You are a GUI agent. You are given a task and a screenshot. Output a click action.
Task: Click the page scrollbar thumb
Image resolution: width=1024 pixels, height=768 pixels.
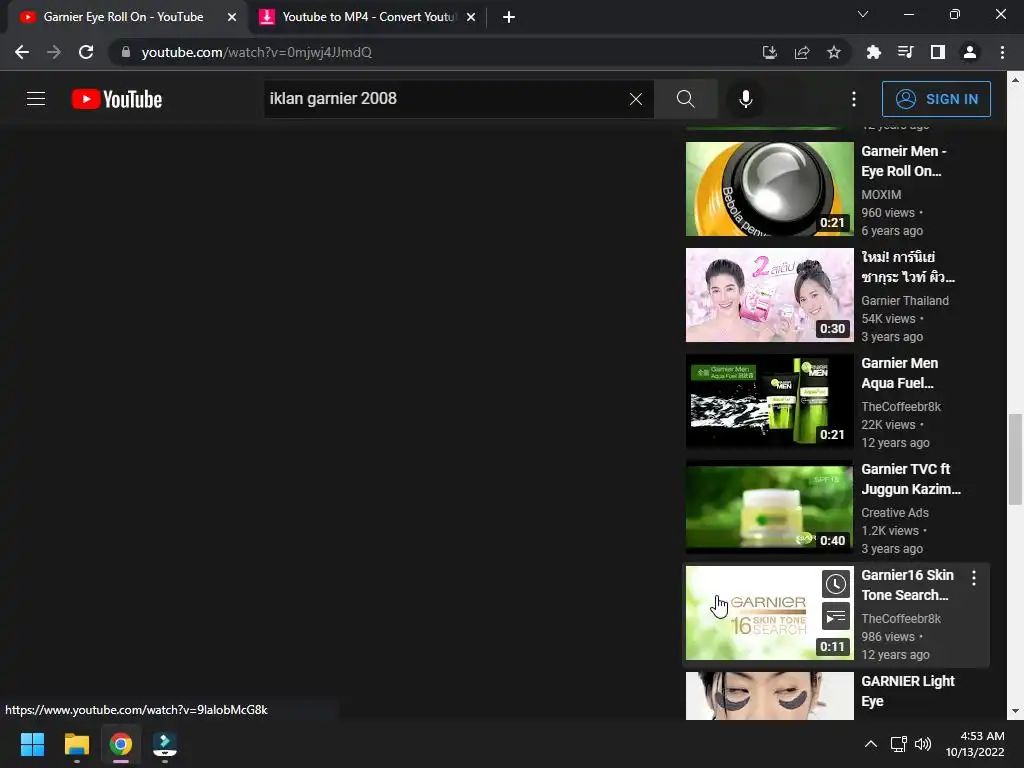coord(1015,459)
